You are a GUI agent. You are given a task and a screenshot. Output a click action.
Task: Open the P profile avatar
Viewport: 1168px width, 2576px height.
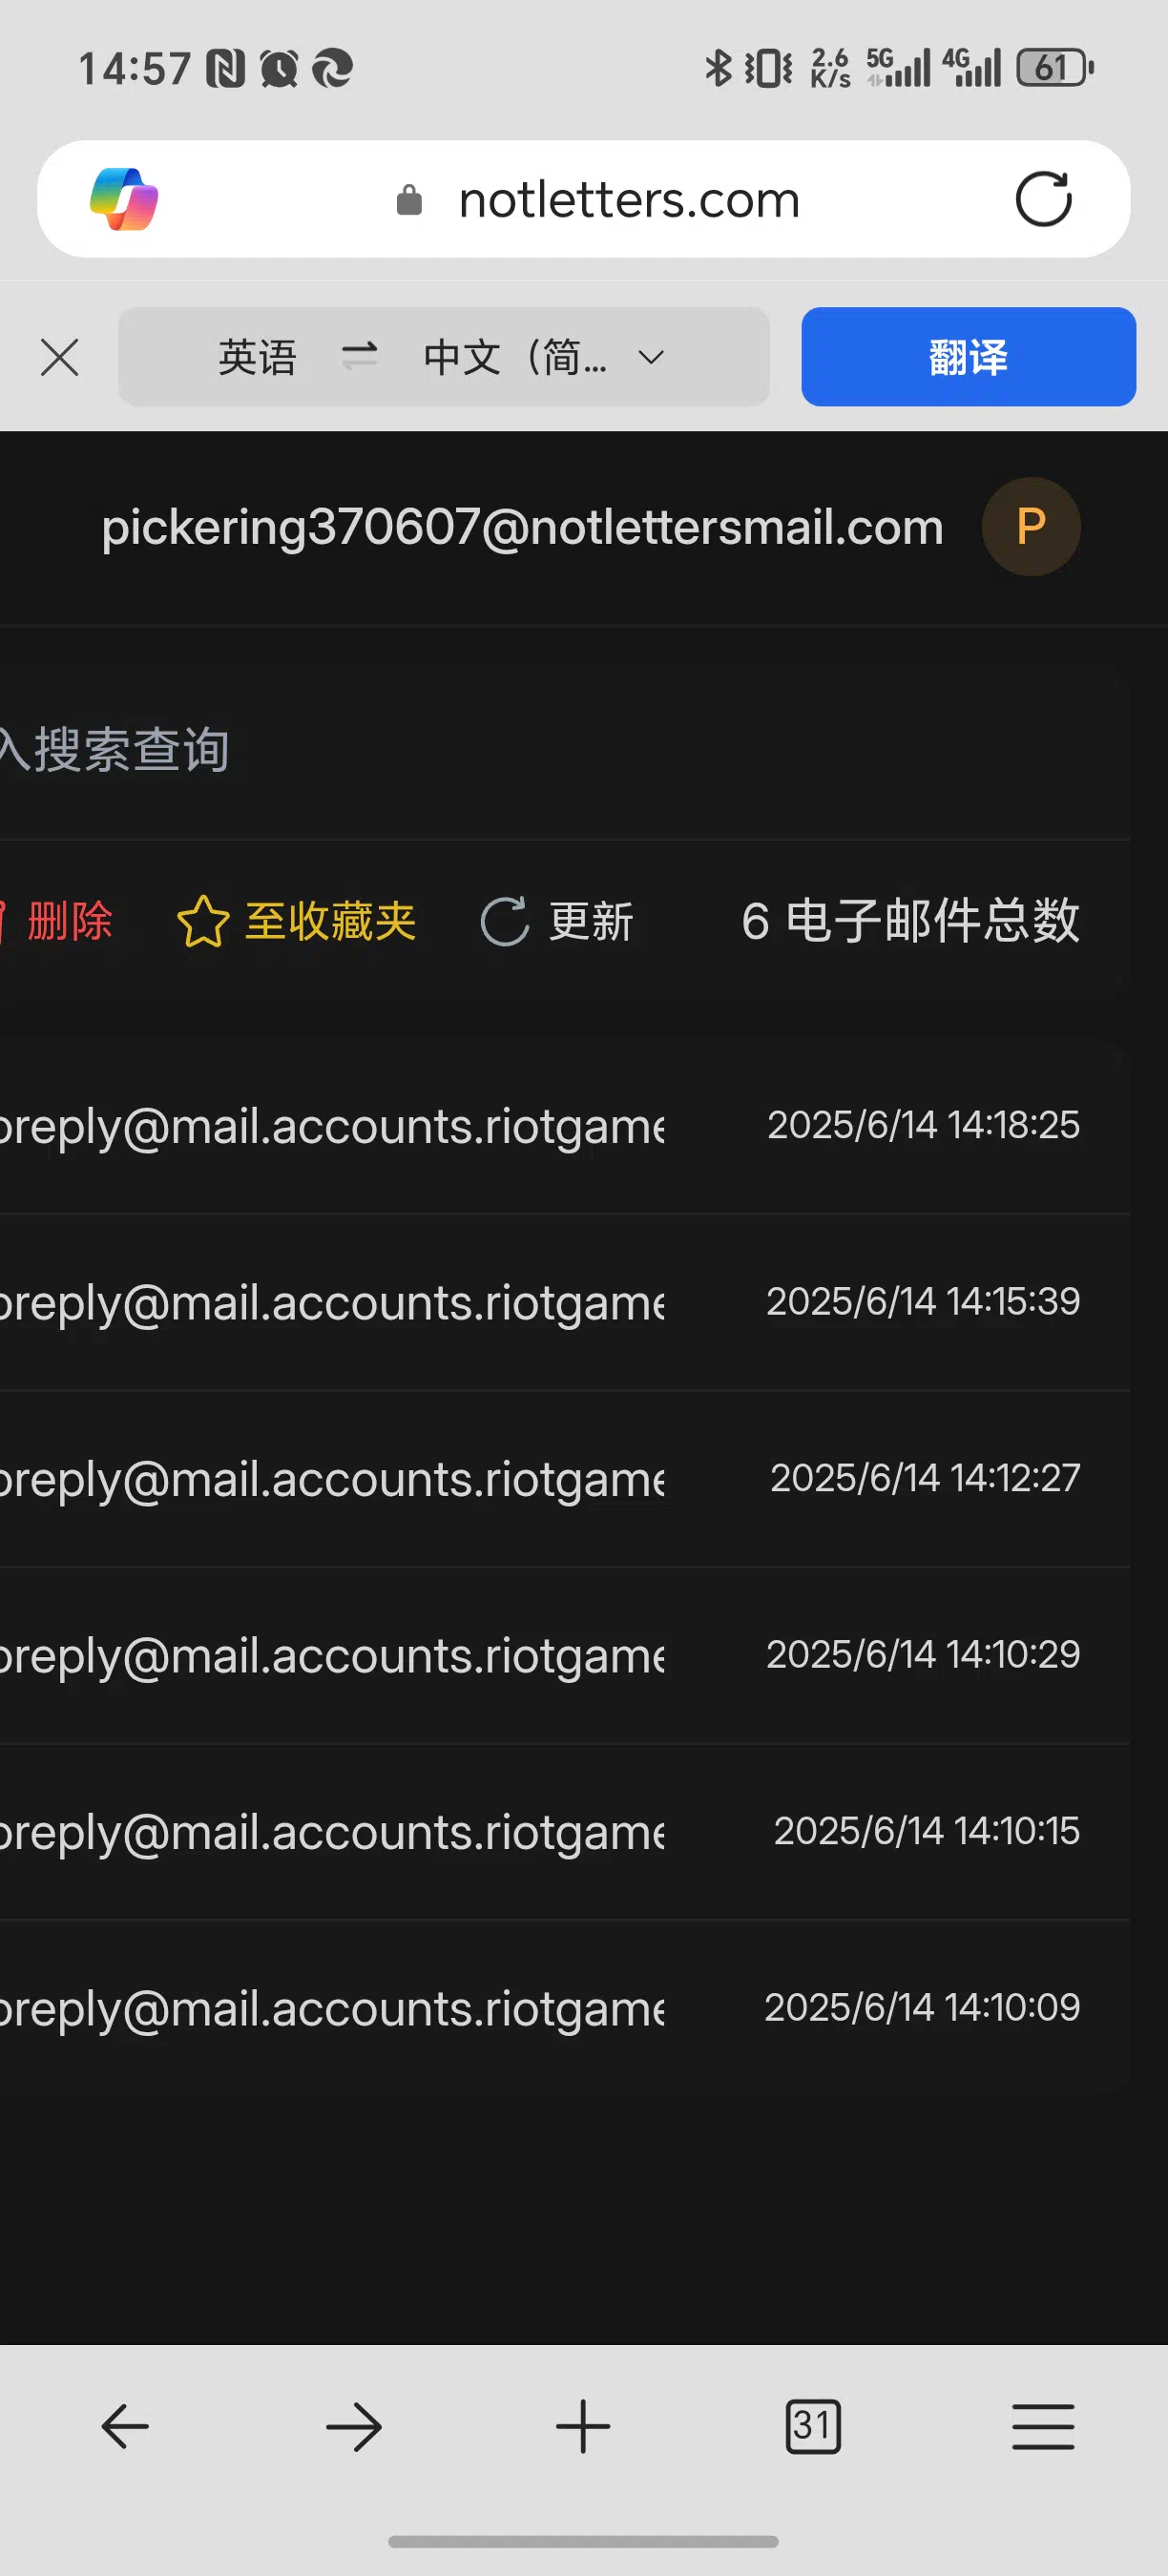point(1030,526)
